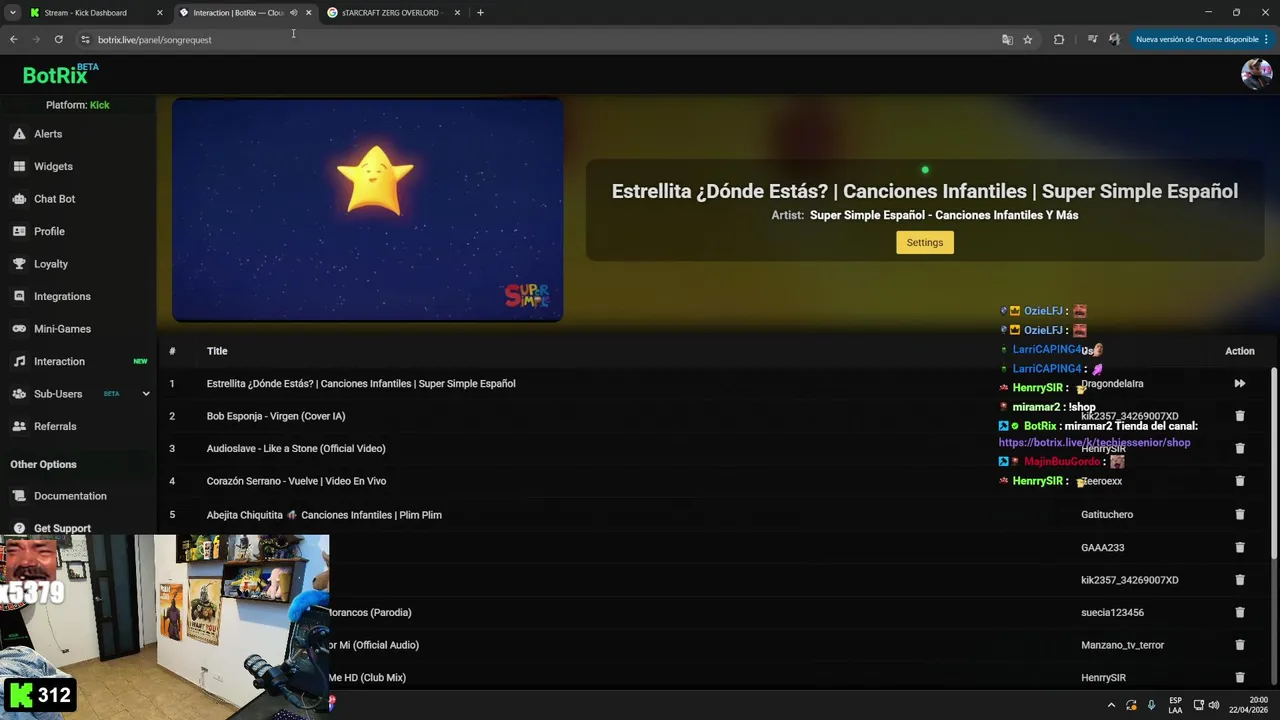Expand the Sub-Users menu chevron
Screen dimensions: 1280x720
(x=145, y=394)
